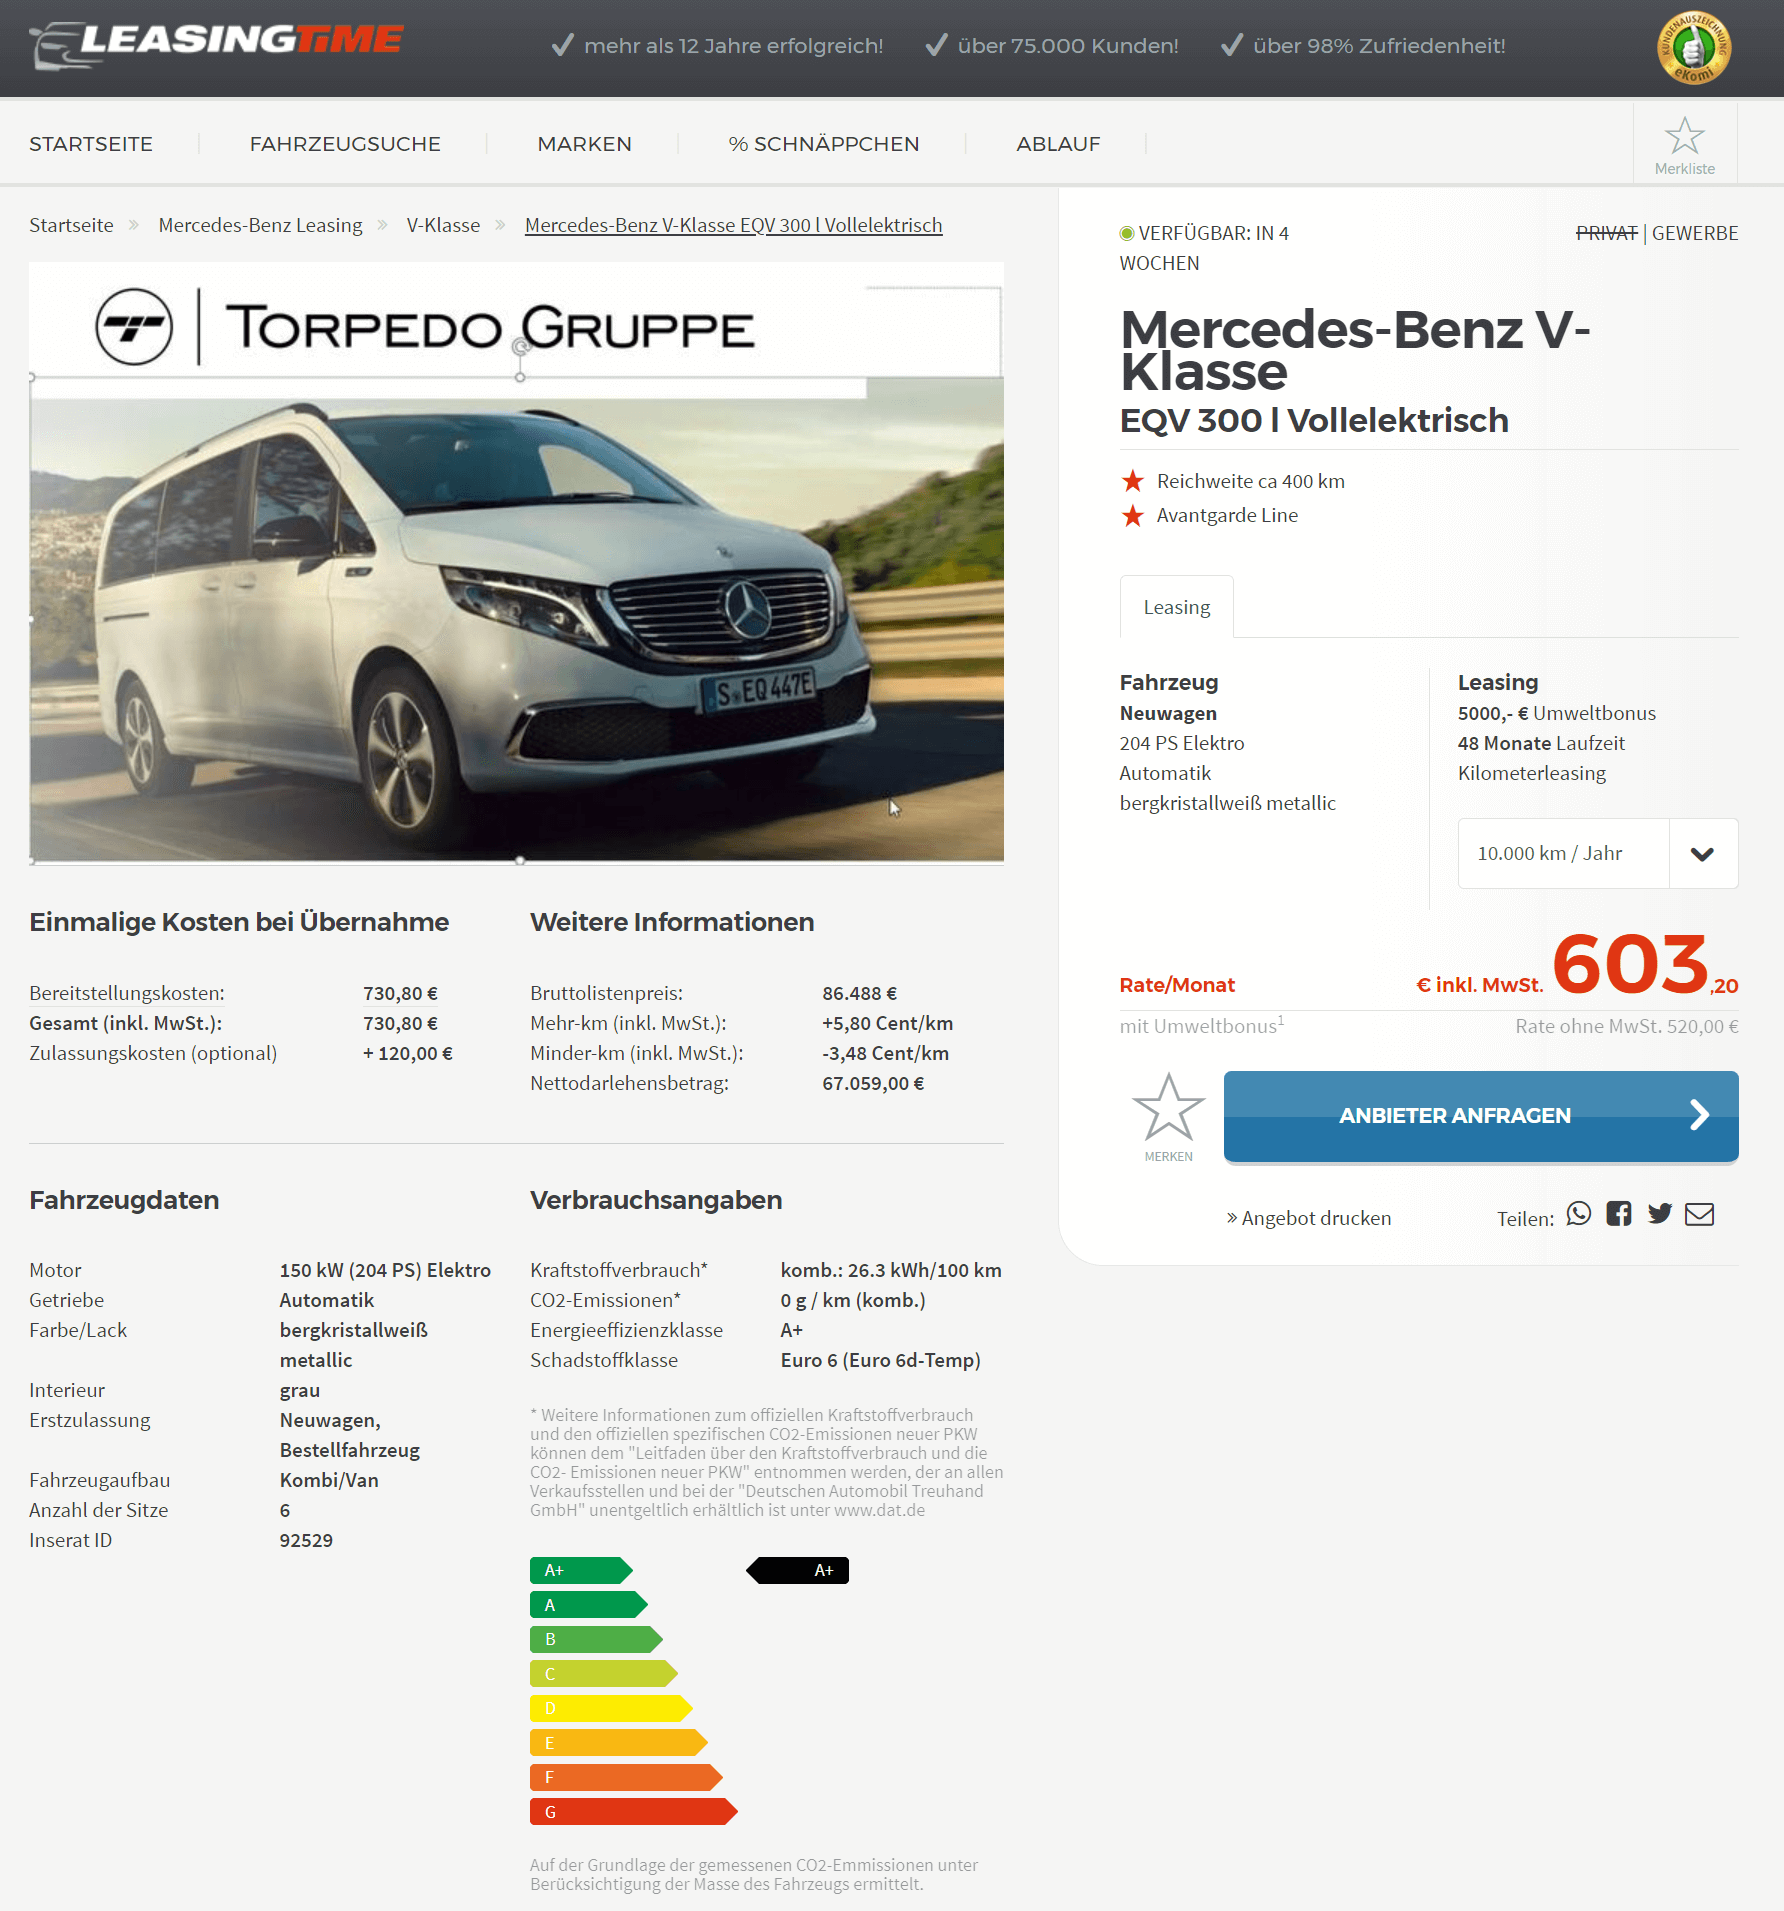The width and height of the screenshot is (1784, 1911).
Task: Share offer by email envelope icon
Action: click(1699, 1214)
